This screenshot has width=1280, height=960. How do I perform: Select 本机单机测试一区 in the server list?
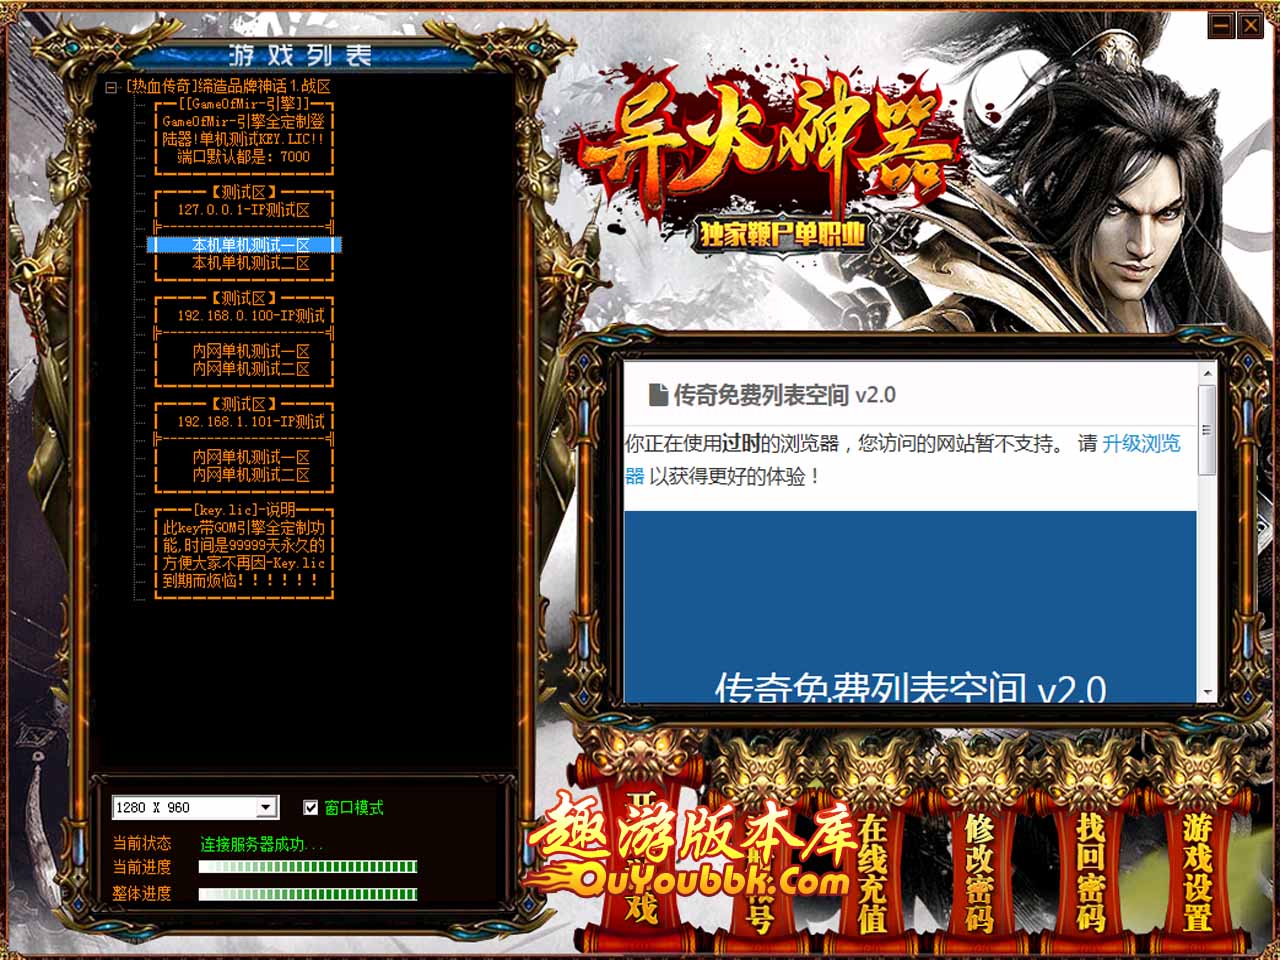point(250,245)
